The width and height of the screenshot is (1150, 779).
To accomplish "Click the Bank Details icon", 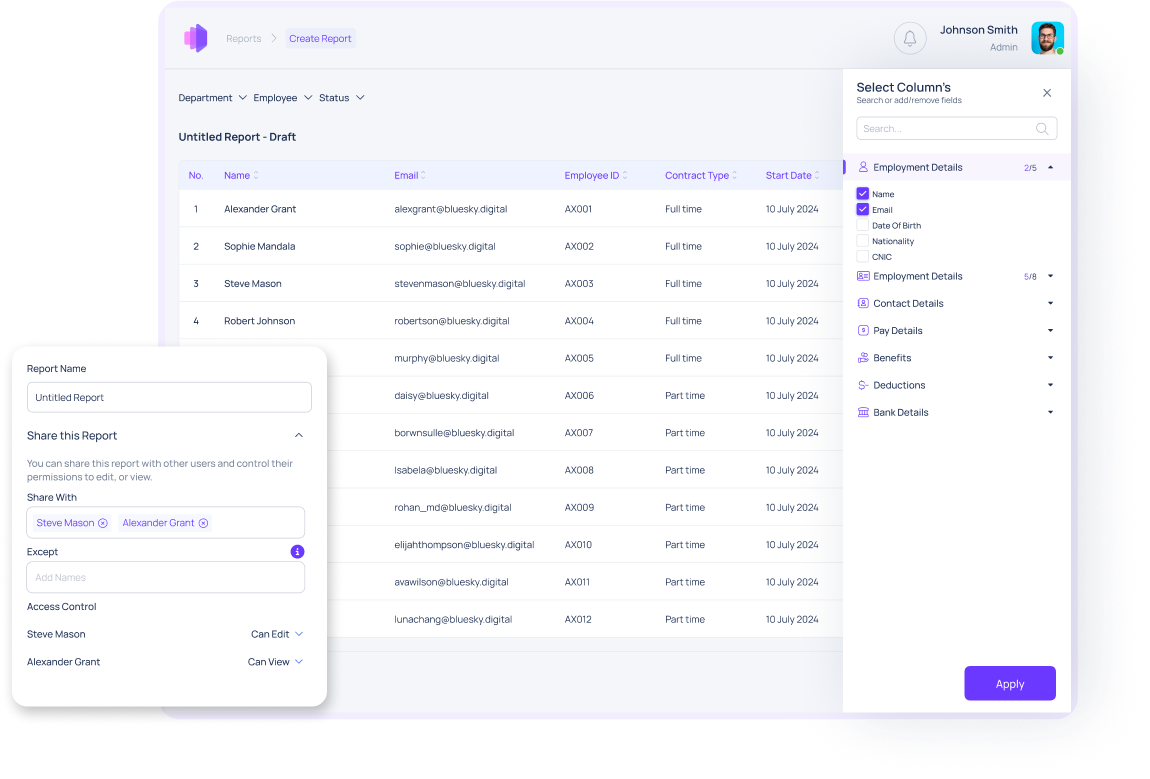I will (x=863, y=412).
